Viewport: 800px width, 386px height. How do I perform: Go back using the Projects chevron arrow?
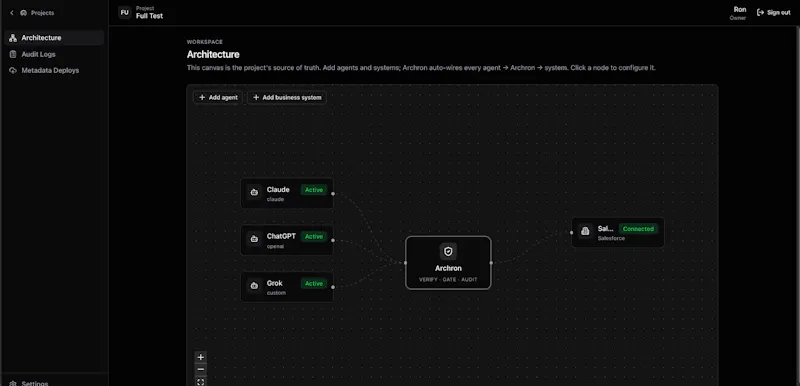click(12, 13)
